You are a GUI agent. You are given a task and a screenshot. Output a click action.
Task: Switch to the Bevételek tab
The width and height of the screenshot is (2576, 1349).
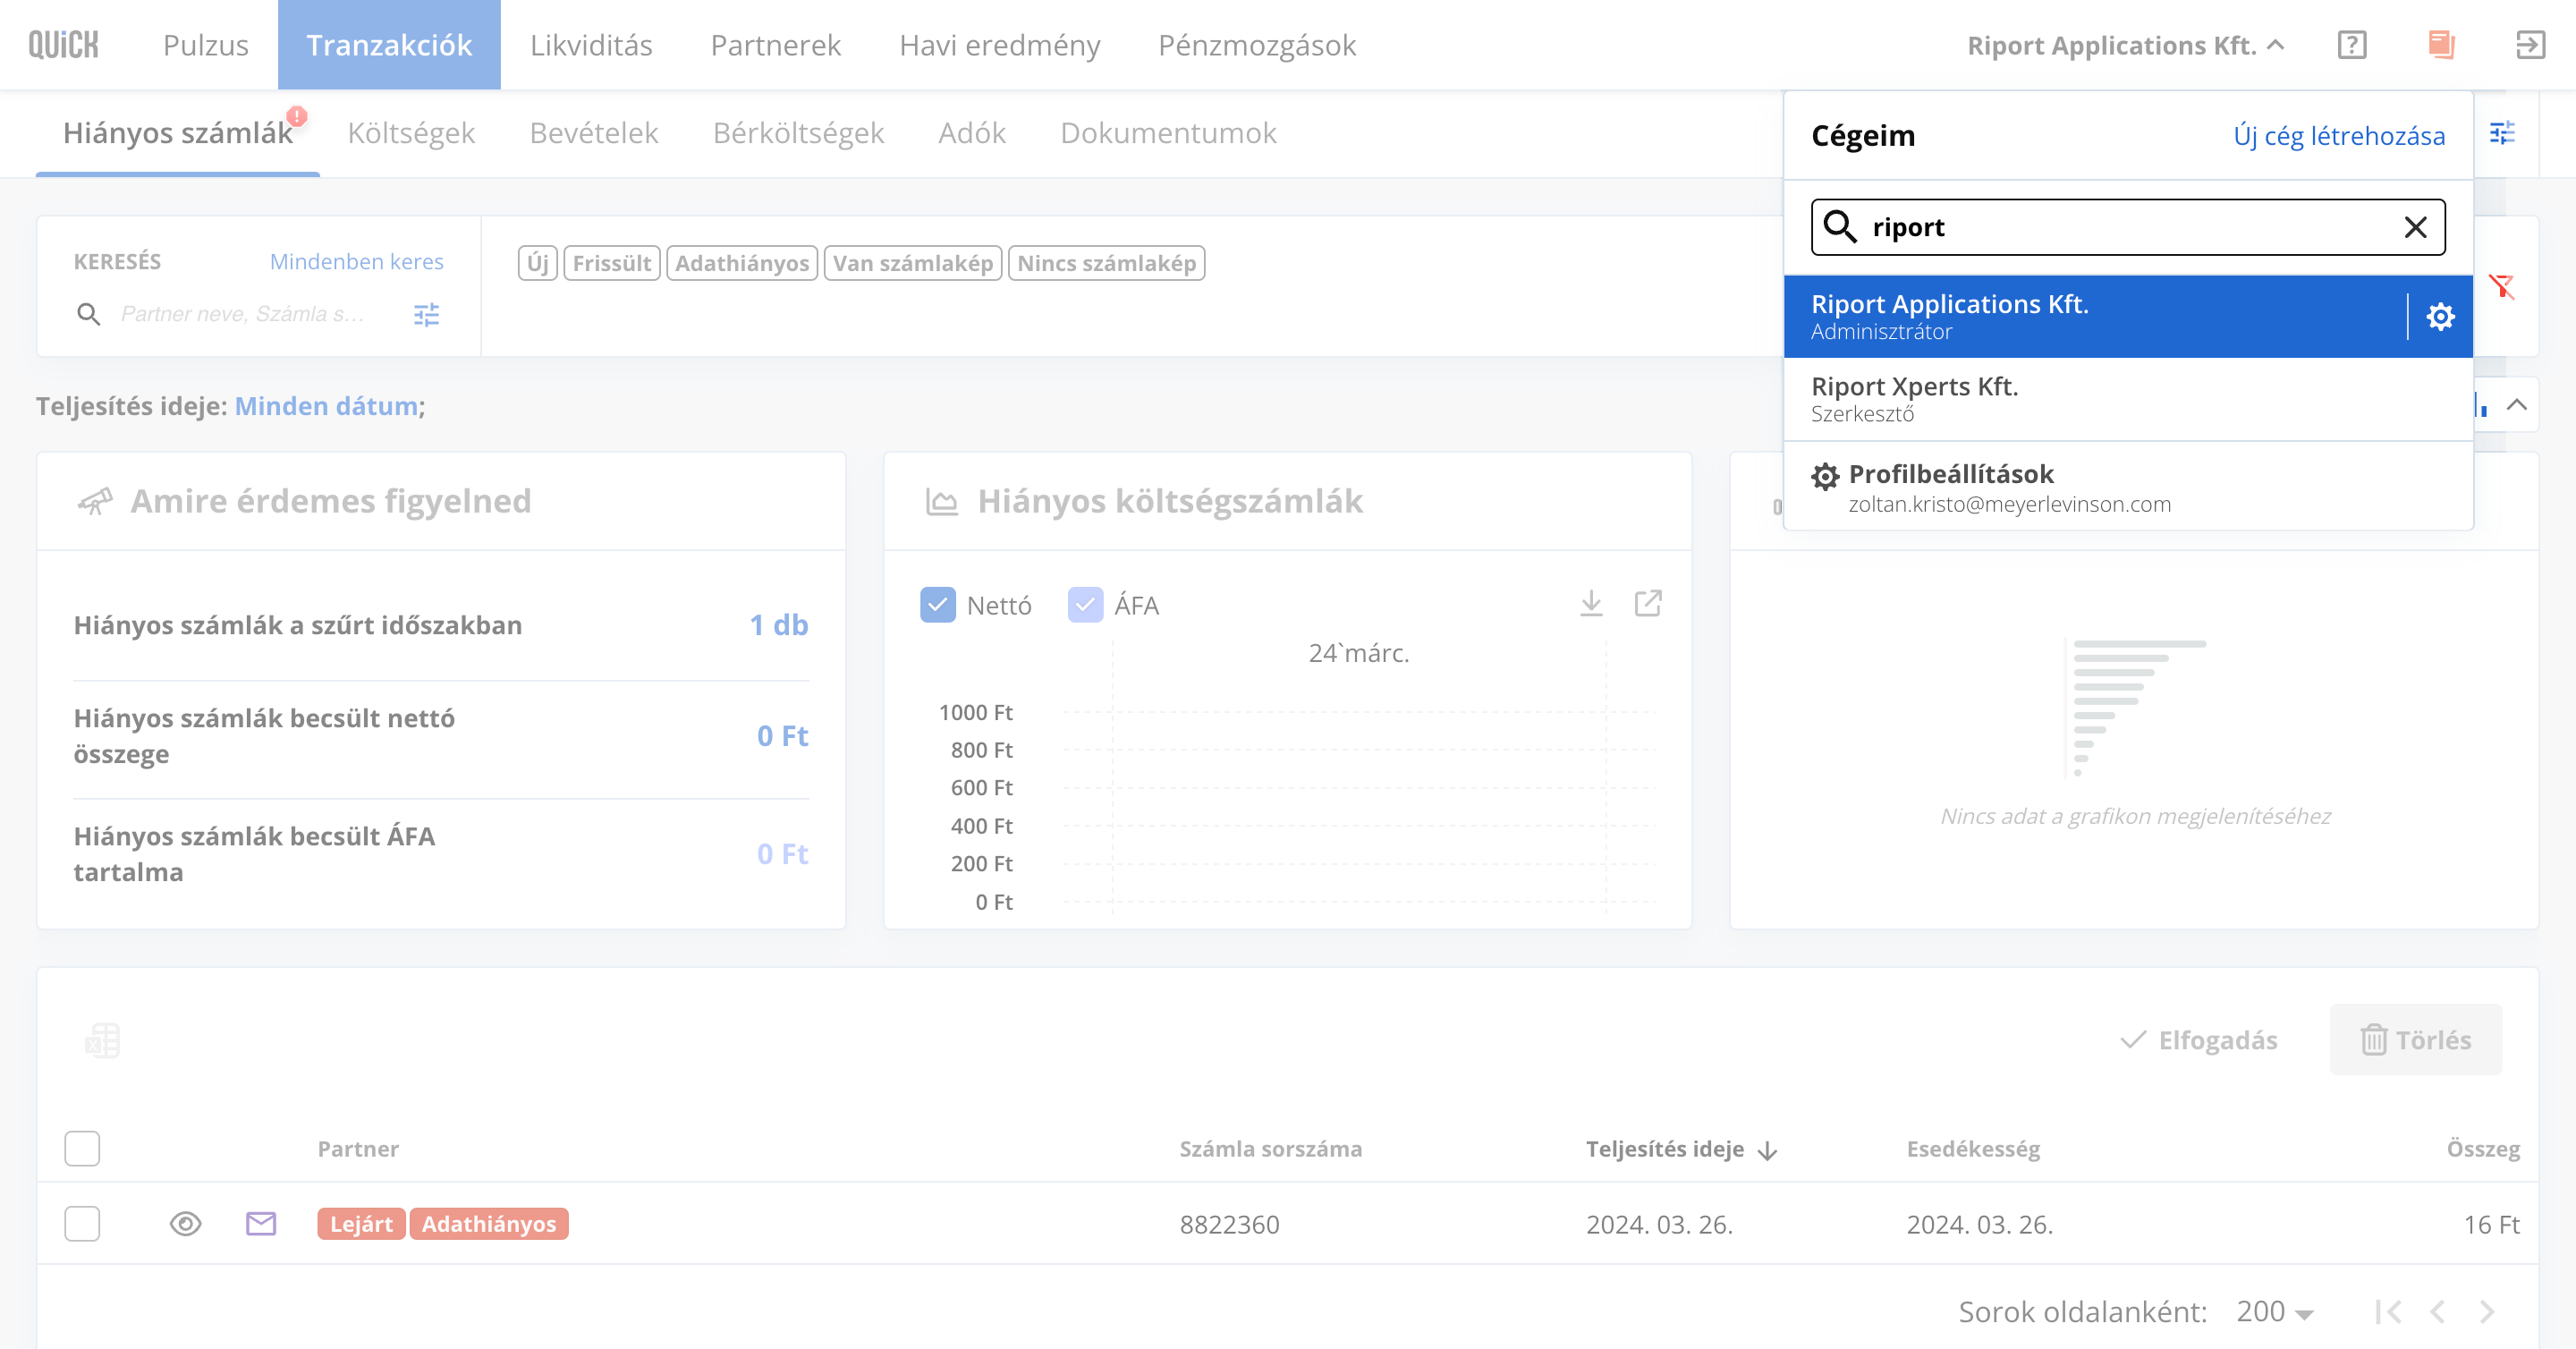coord(594,133)
